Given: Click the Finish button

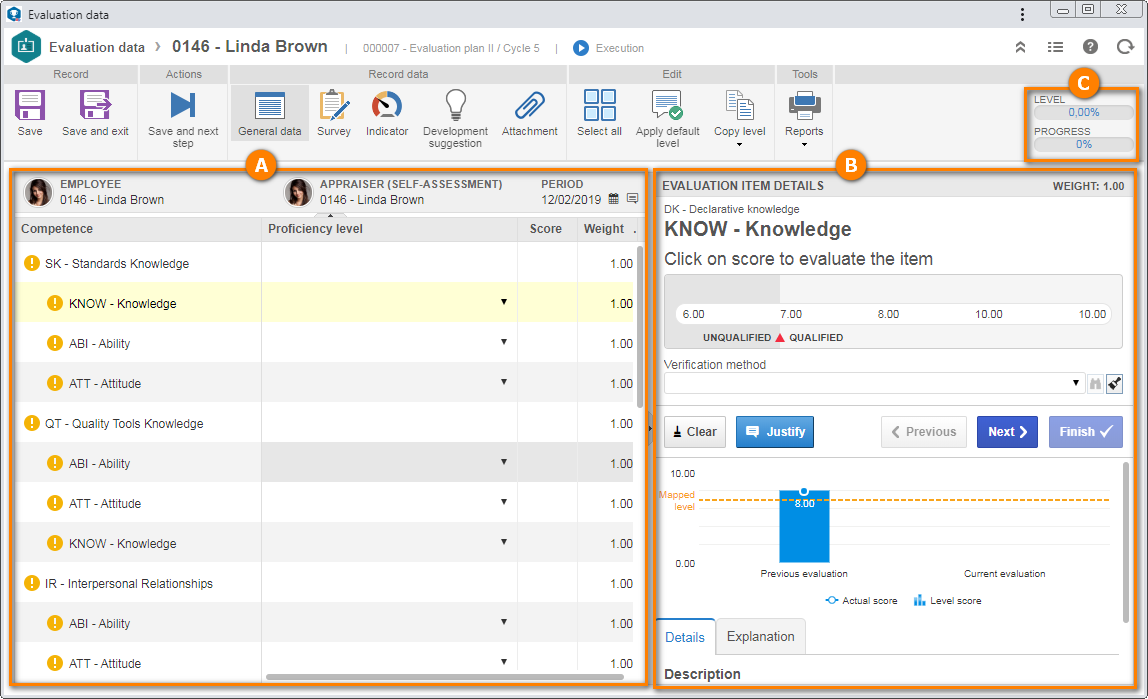Looking at the screenshot, I should [1086, 432].
